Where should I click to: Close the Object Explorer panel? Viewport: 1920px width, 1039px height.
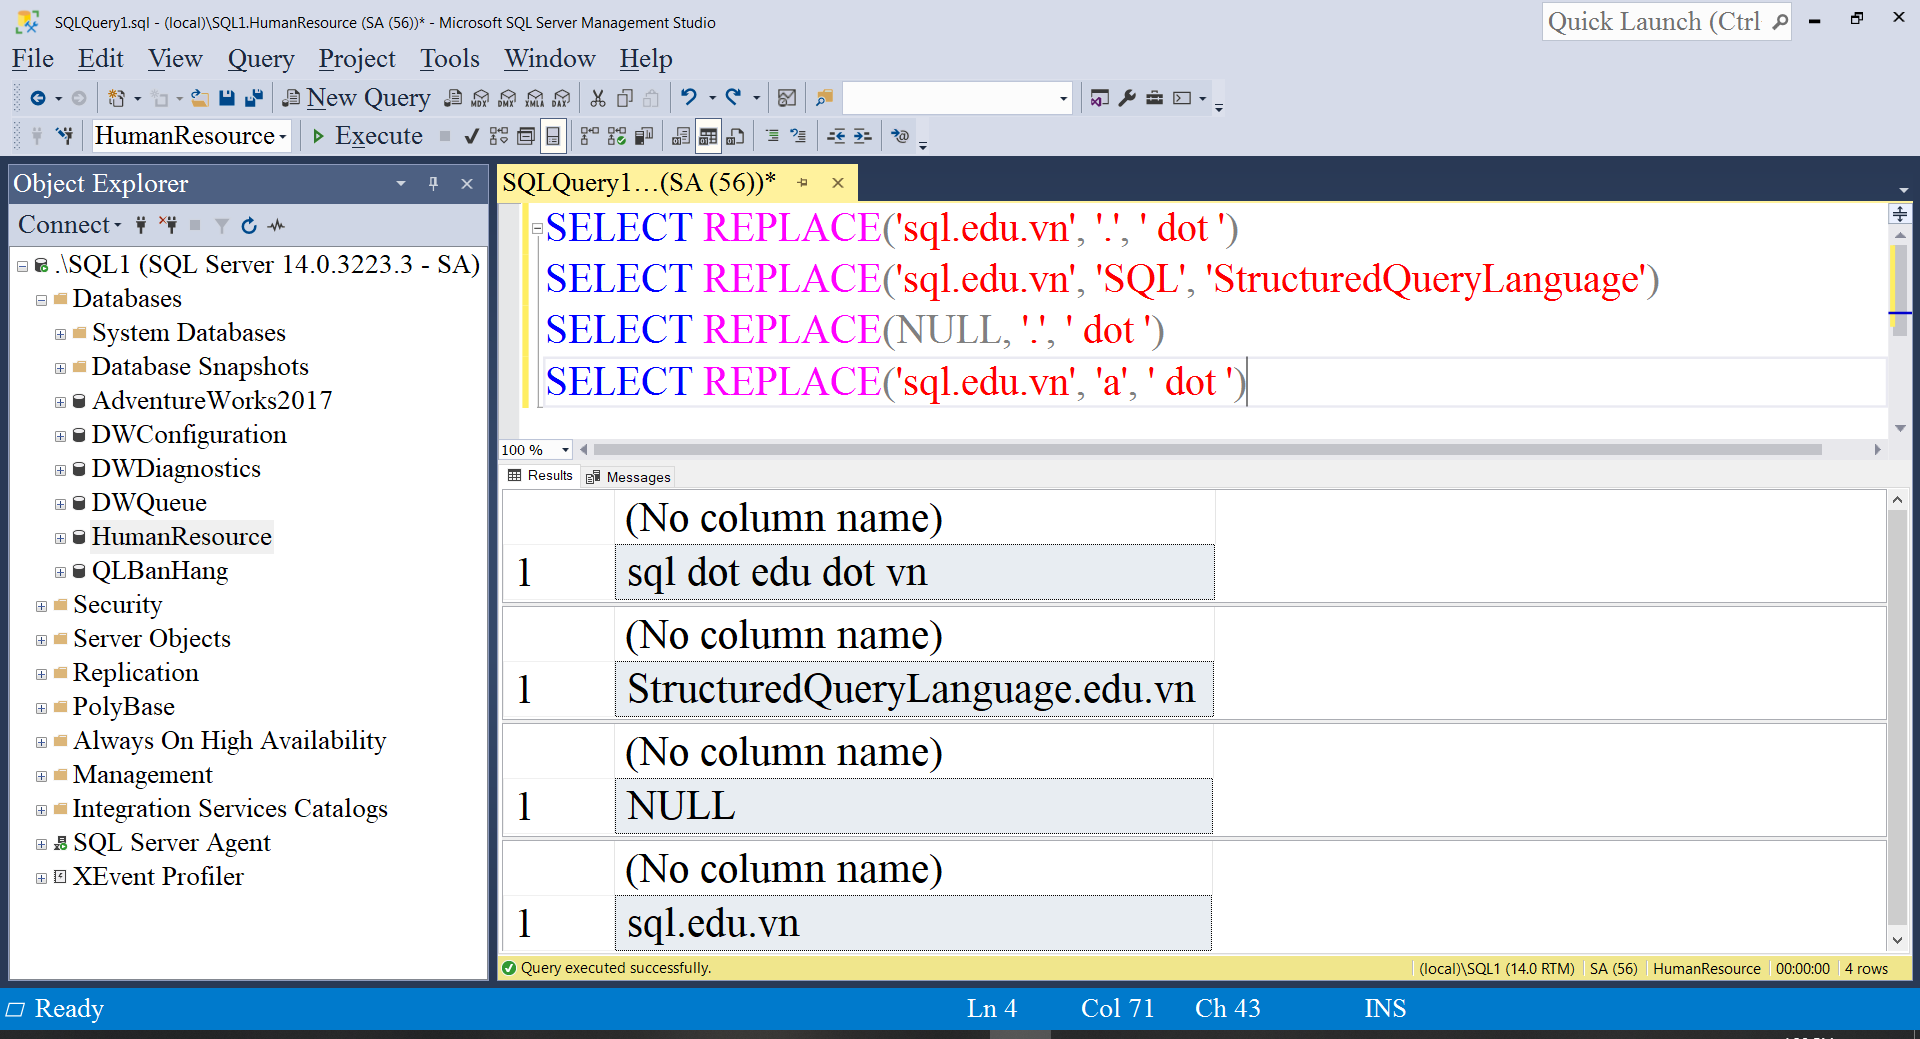tap(466, 183)
